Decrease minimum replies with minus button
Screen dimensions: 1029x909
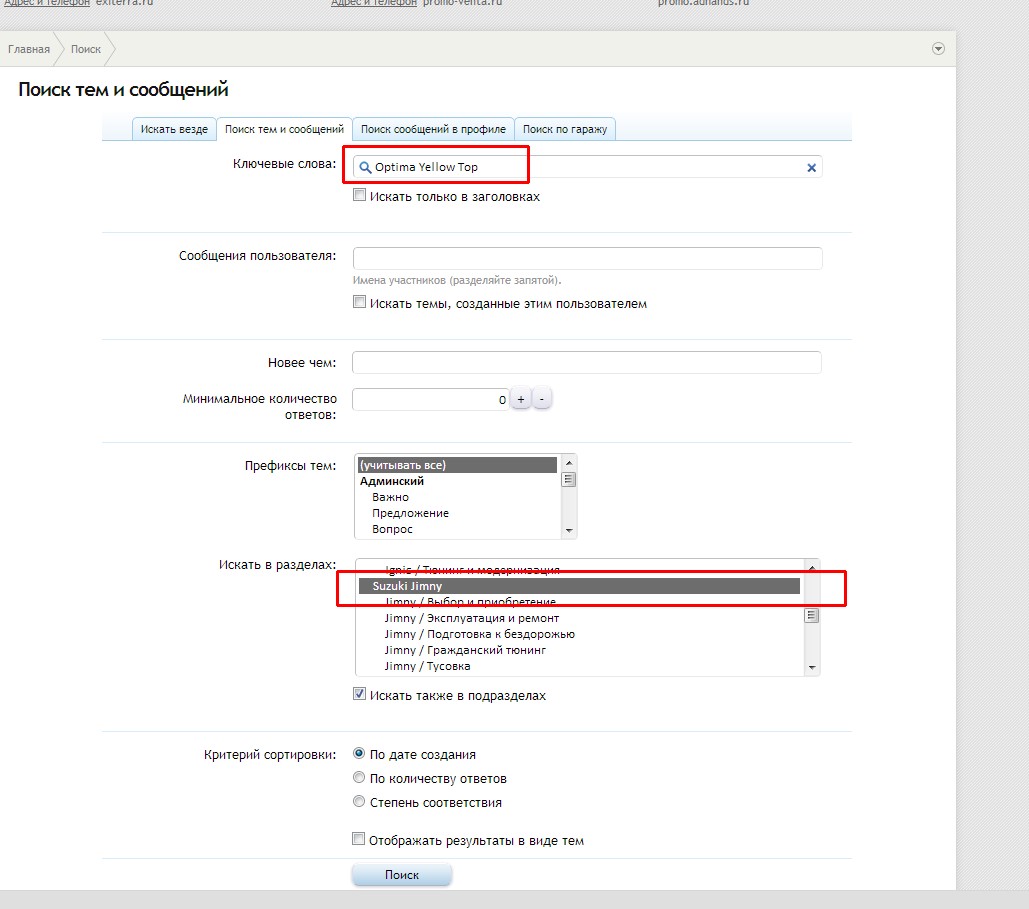[541, 399]
